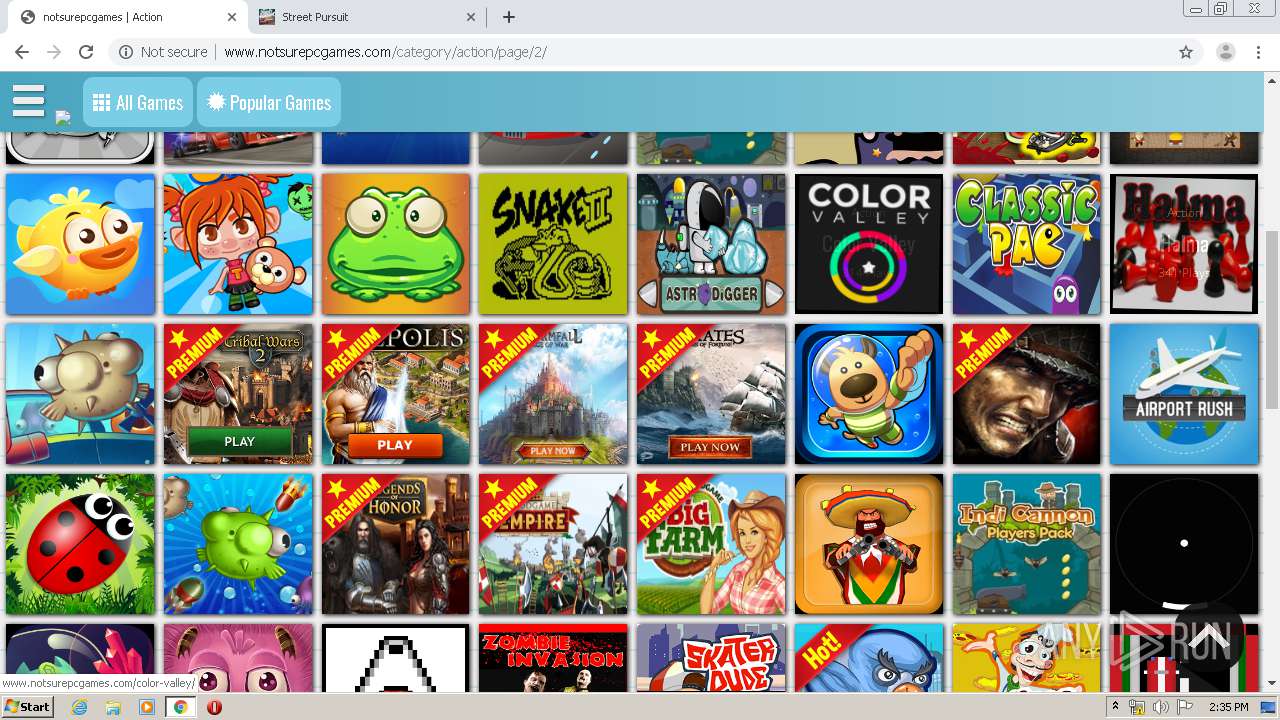The width and height of the screenshot is (1280, 720).
Task: Open the Big Farm premium game
Action: point(711,544)
